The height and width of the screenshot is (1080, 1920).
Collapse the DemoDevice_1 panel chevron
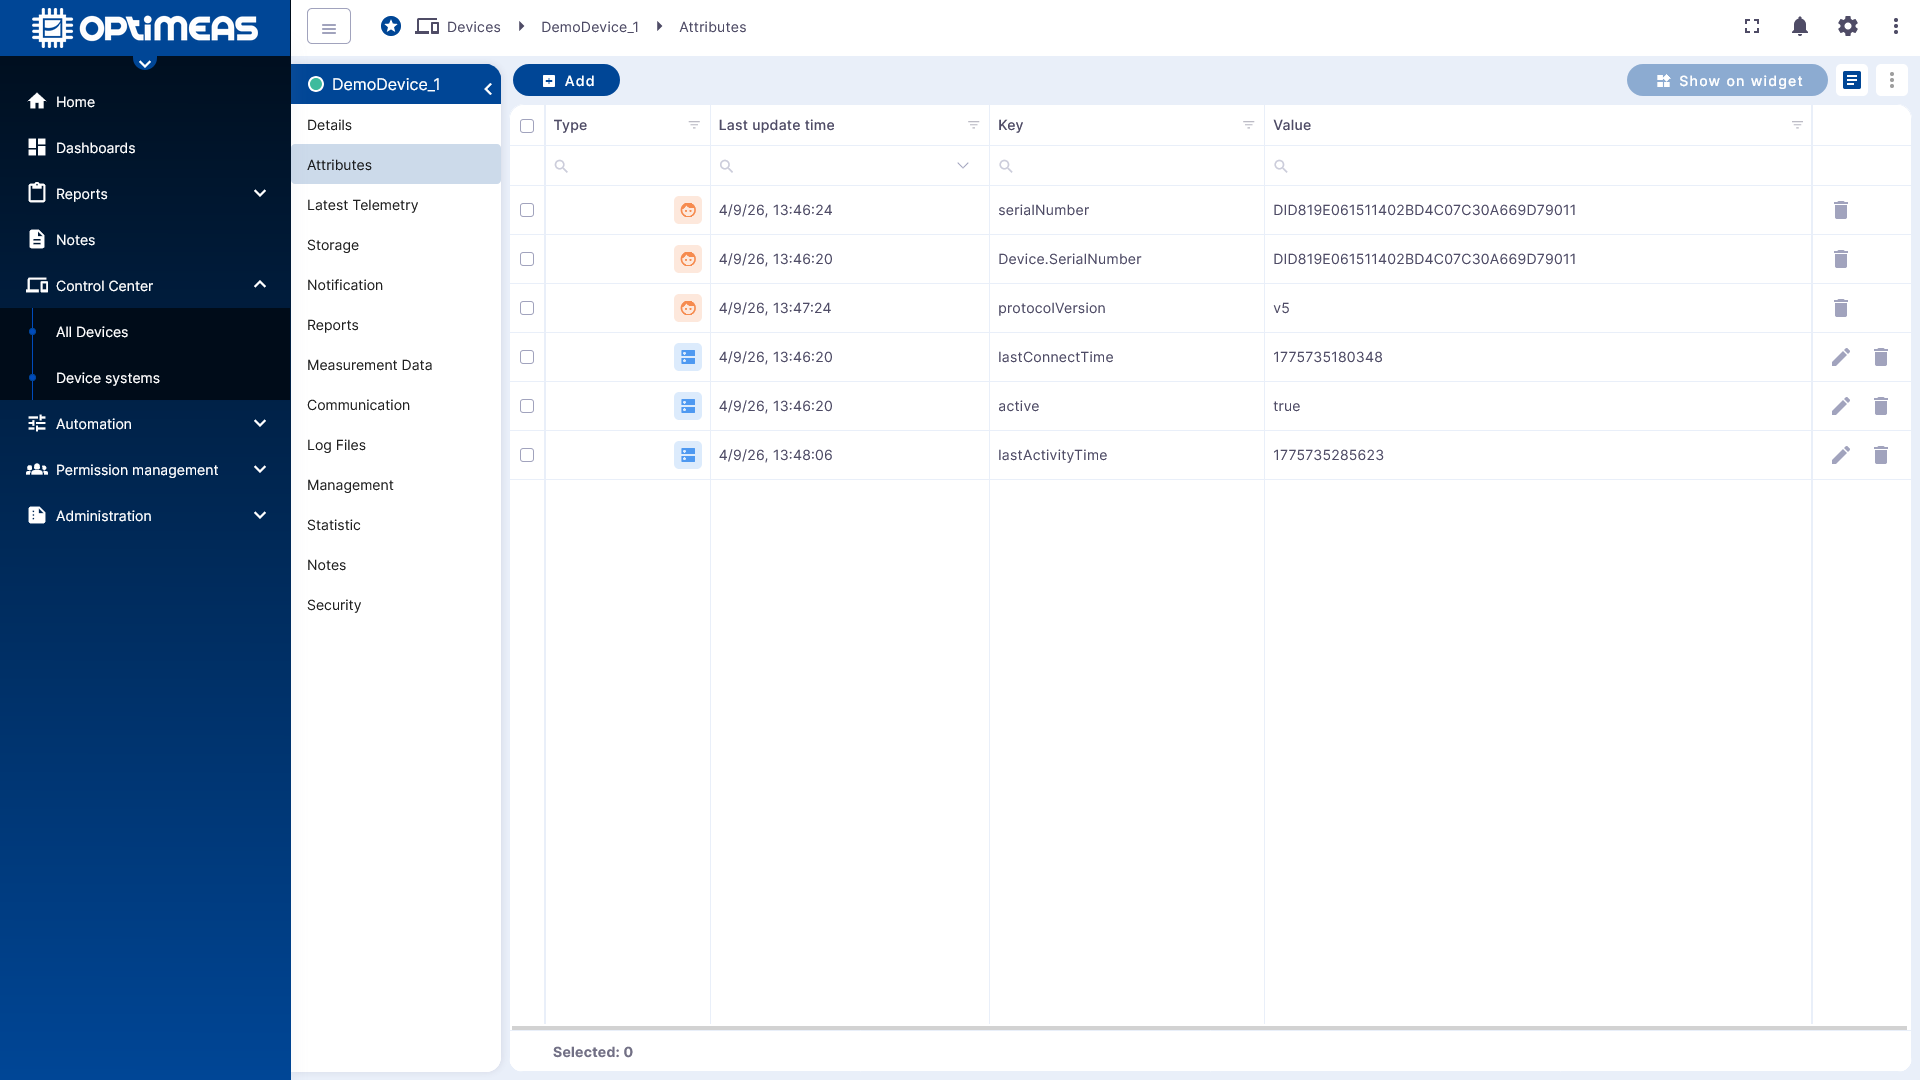tap(488, 89)
